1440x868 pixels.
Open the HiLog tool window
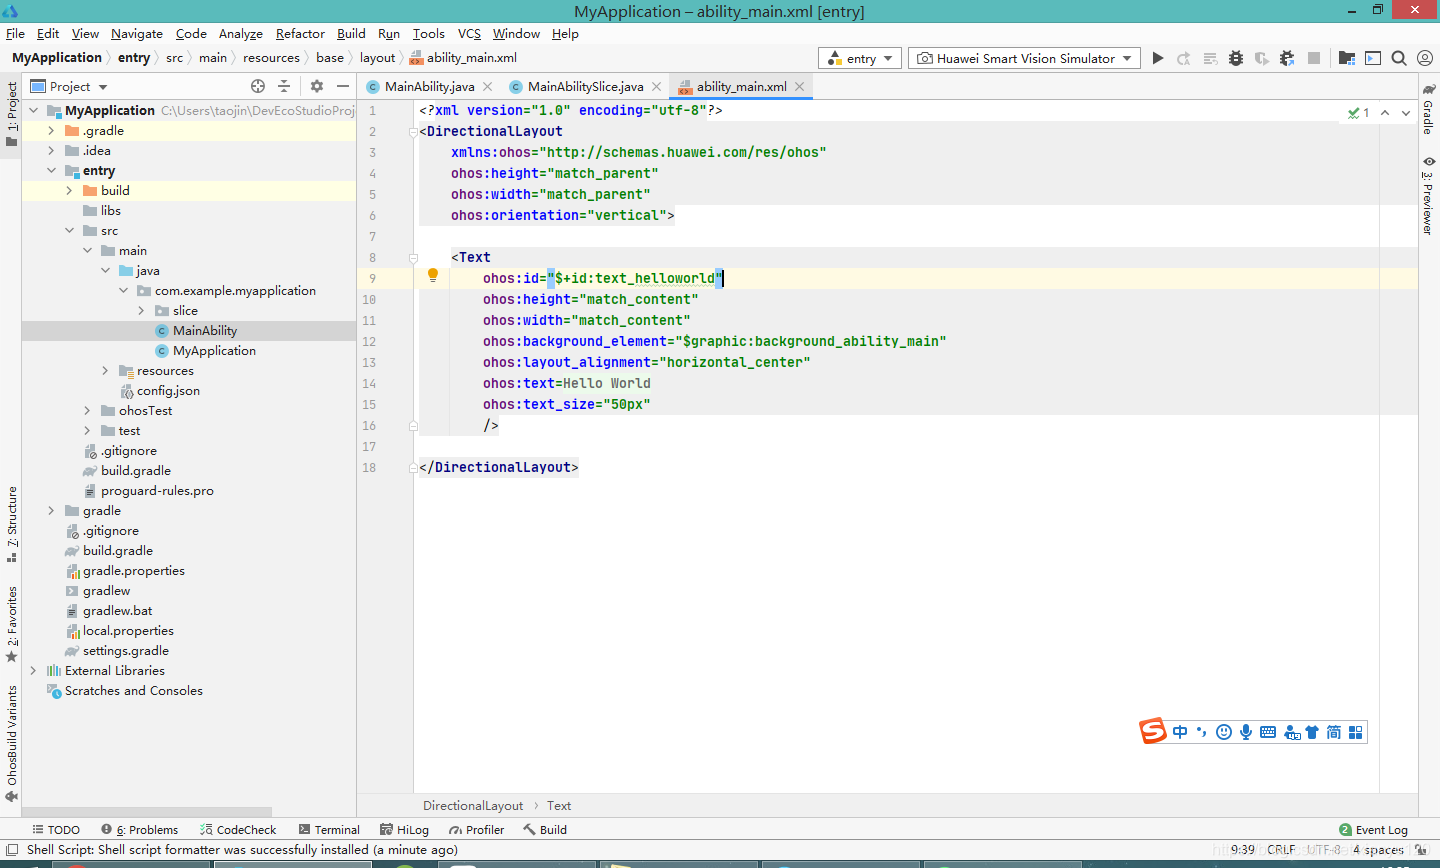[x=404, y=830]
